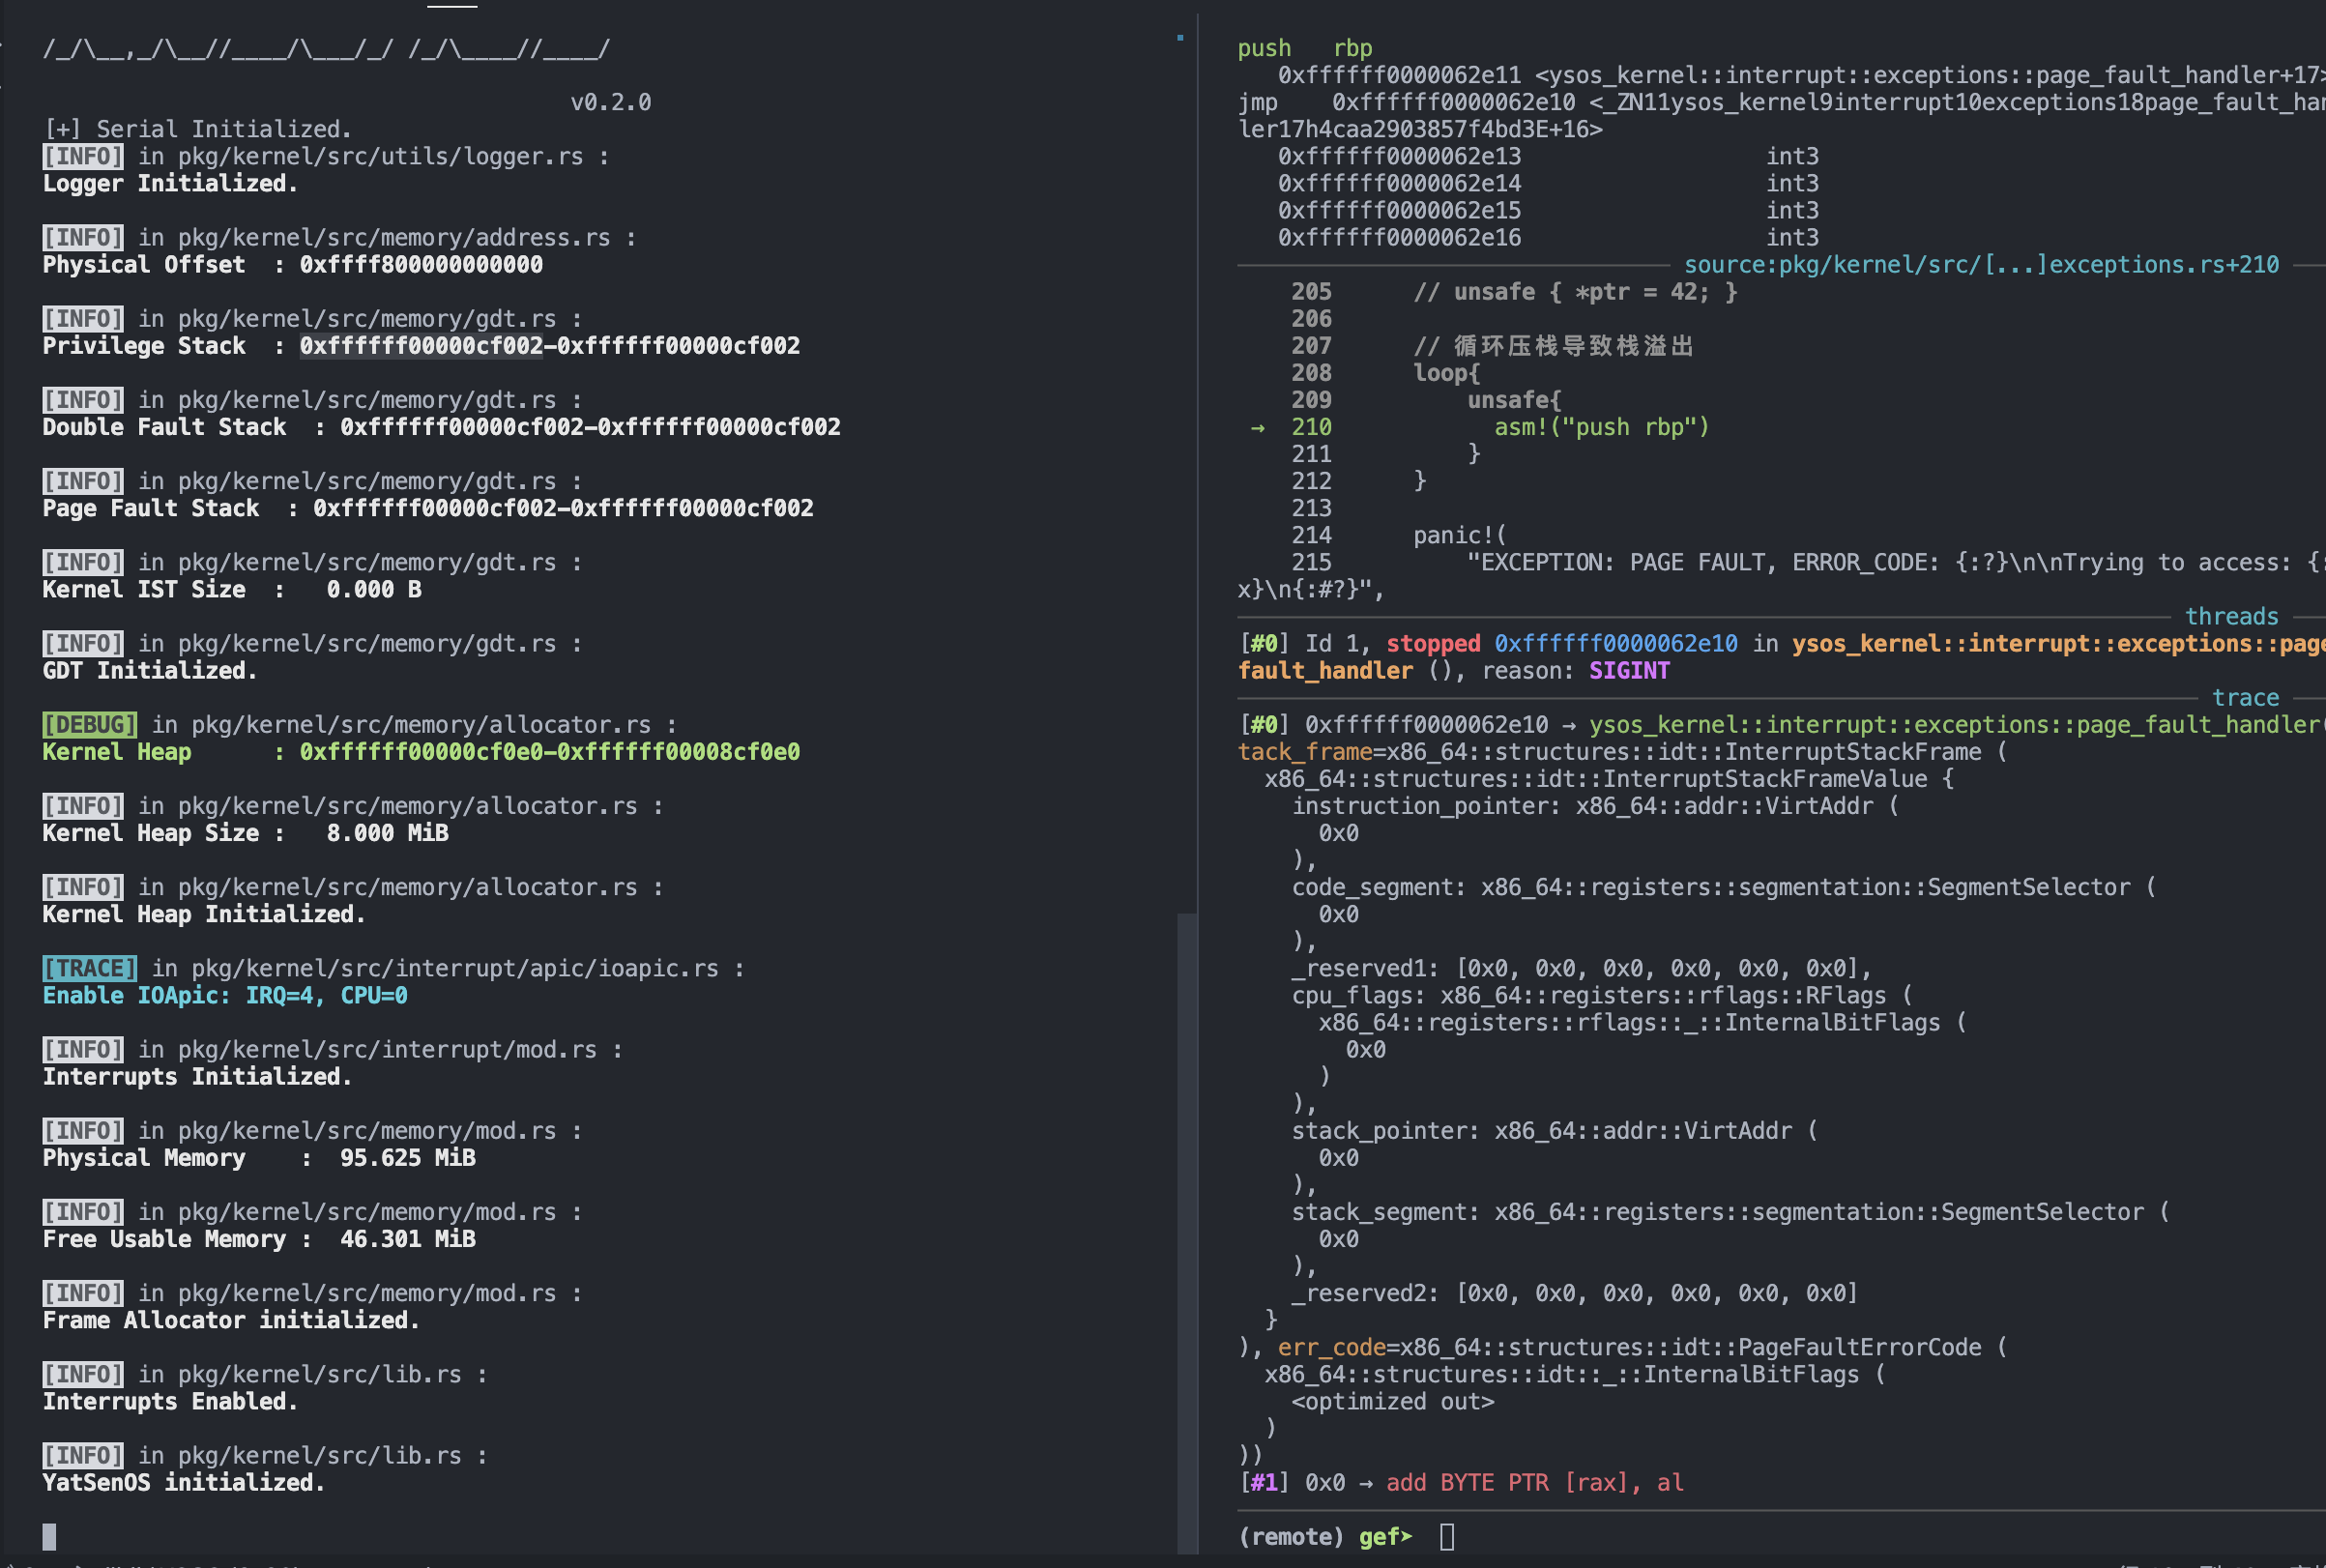Click the left terminal pane scrollbar thumb
The width and height of the screenshot is (2326, 1568).
(x=1187, y=1233)
